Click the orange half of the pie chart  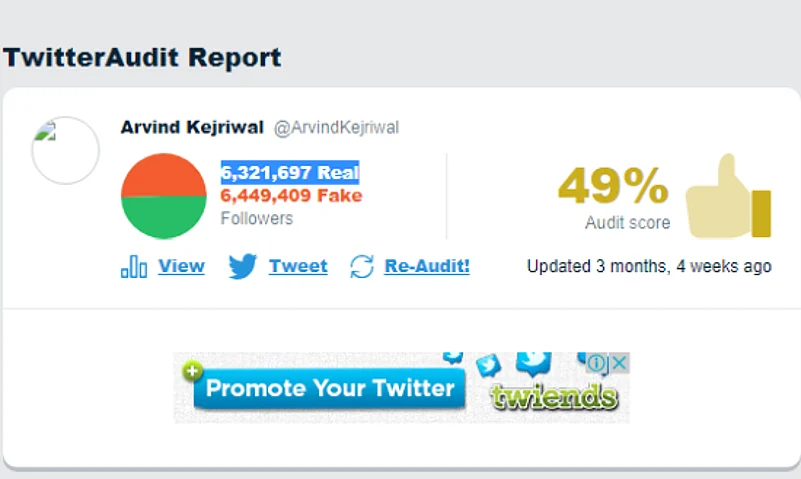pos(164,174)
